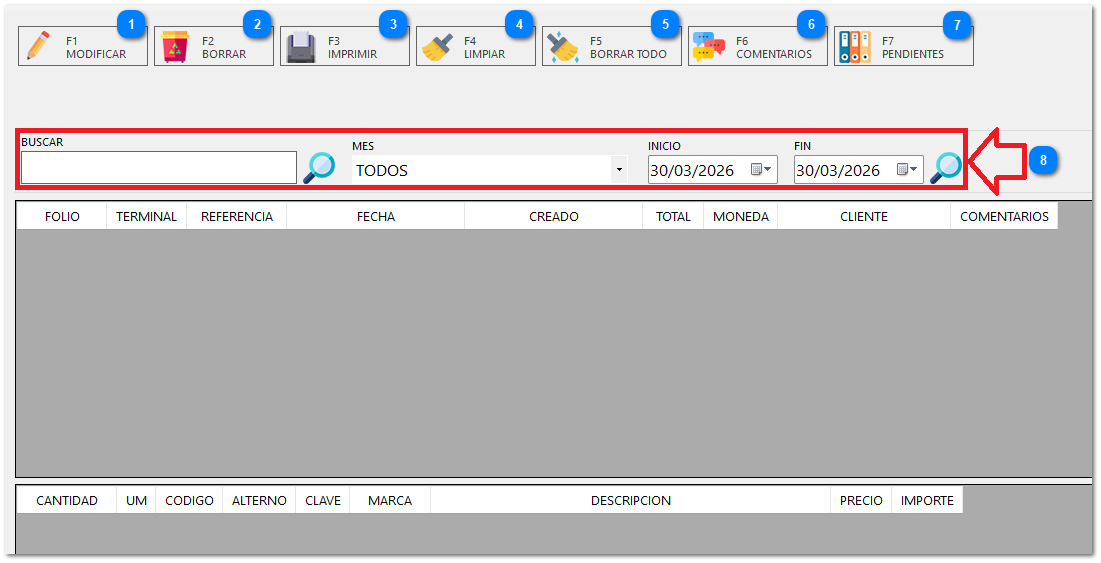Click the F1 MODIFICAR button label

(x=96, y=48)
